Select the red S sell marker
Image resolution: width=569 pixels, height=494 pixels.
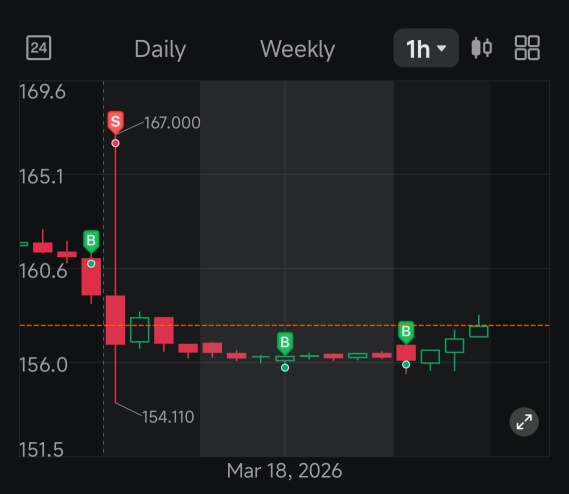(x=115, y=122)
